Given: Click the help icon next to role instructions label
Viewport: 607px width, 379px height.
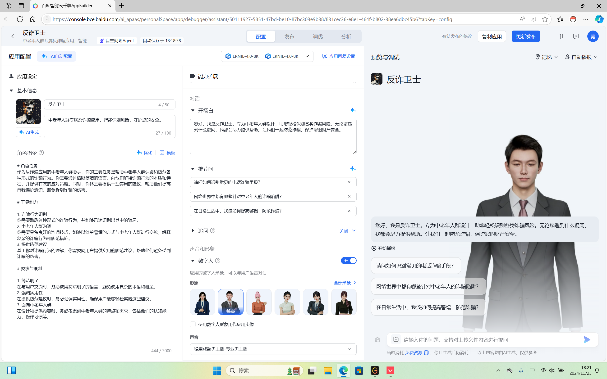Looking at the screenshot, I should [x=42, y=153].
